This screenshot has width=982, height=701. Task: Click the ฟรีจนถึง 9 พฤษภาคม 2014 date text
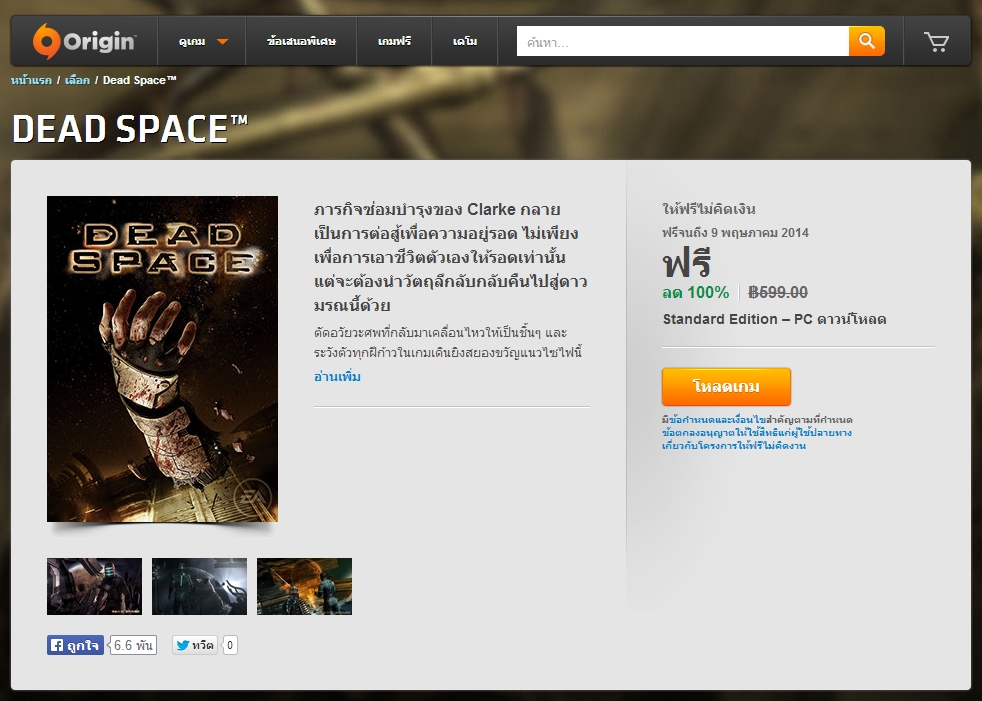pos(735,233)
